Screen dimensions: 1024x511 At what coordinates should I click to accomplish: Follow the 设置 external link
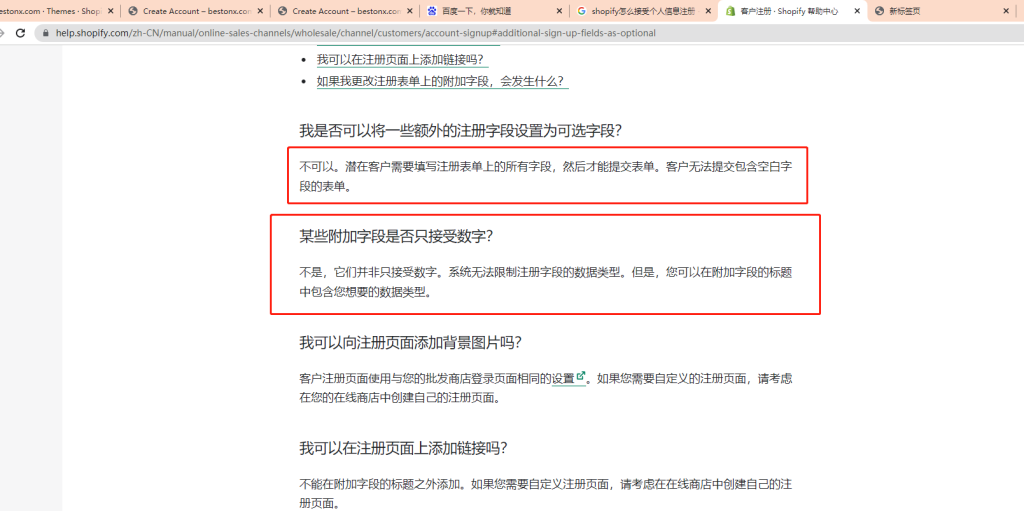point(569,378)
